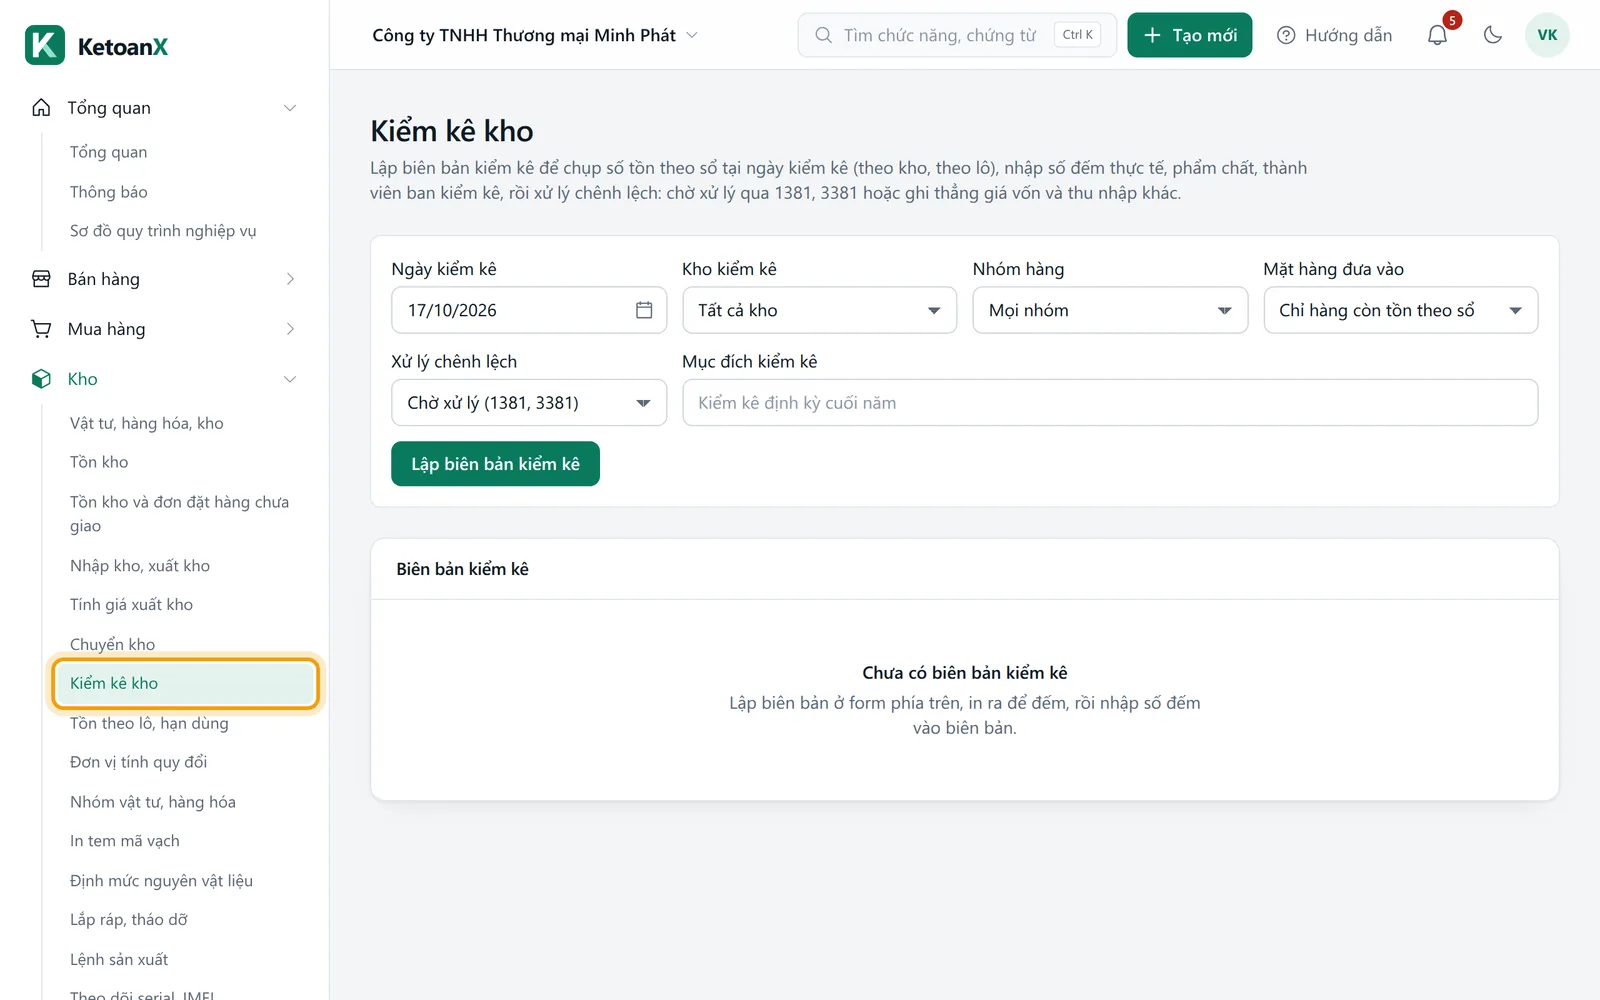This screenshot has width=1600, height=1000.
Task: Click Lập biên bản kiểm kê button
Action: pos(495,464)
